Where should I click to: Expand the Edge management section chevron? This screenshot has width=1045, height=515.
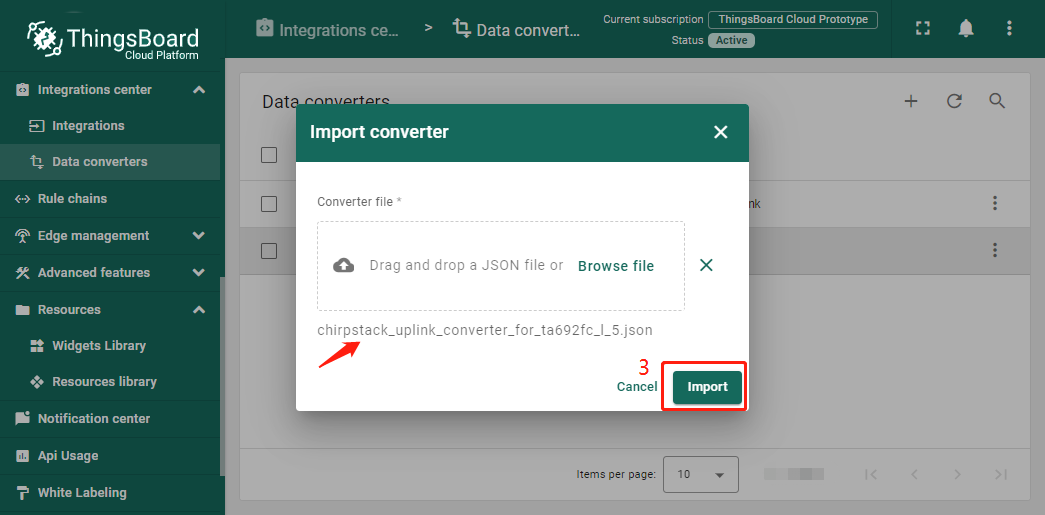tap(199, 236)
